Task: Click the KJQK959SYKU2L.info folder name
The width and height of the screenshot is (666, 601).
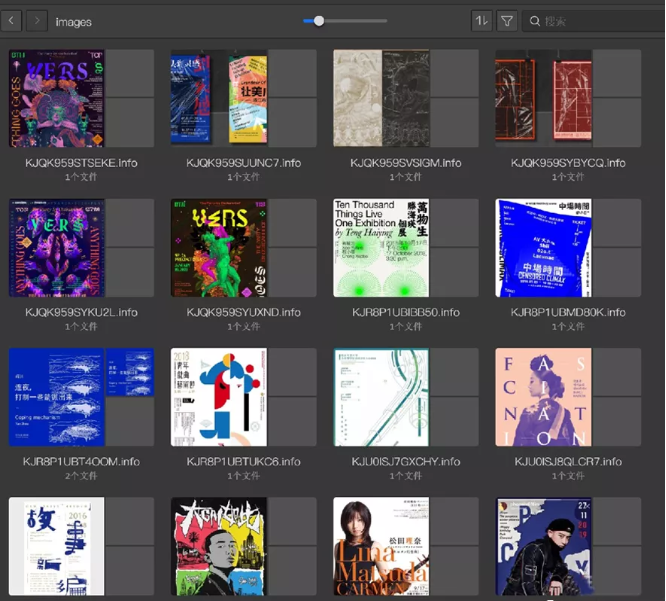Action: (81, 313)
